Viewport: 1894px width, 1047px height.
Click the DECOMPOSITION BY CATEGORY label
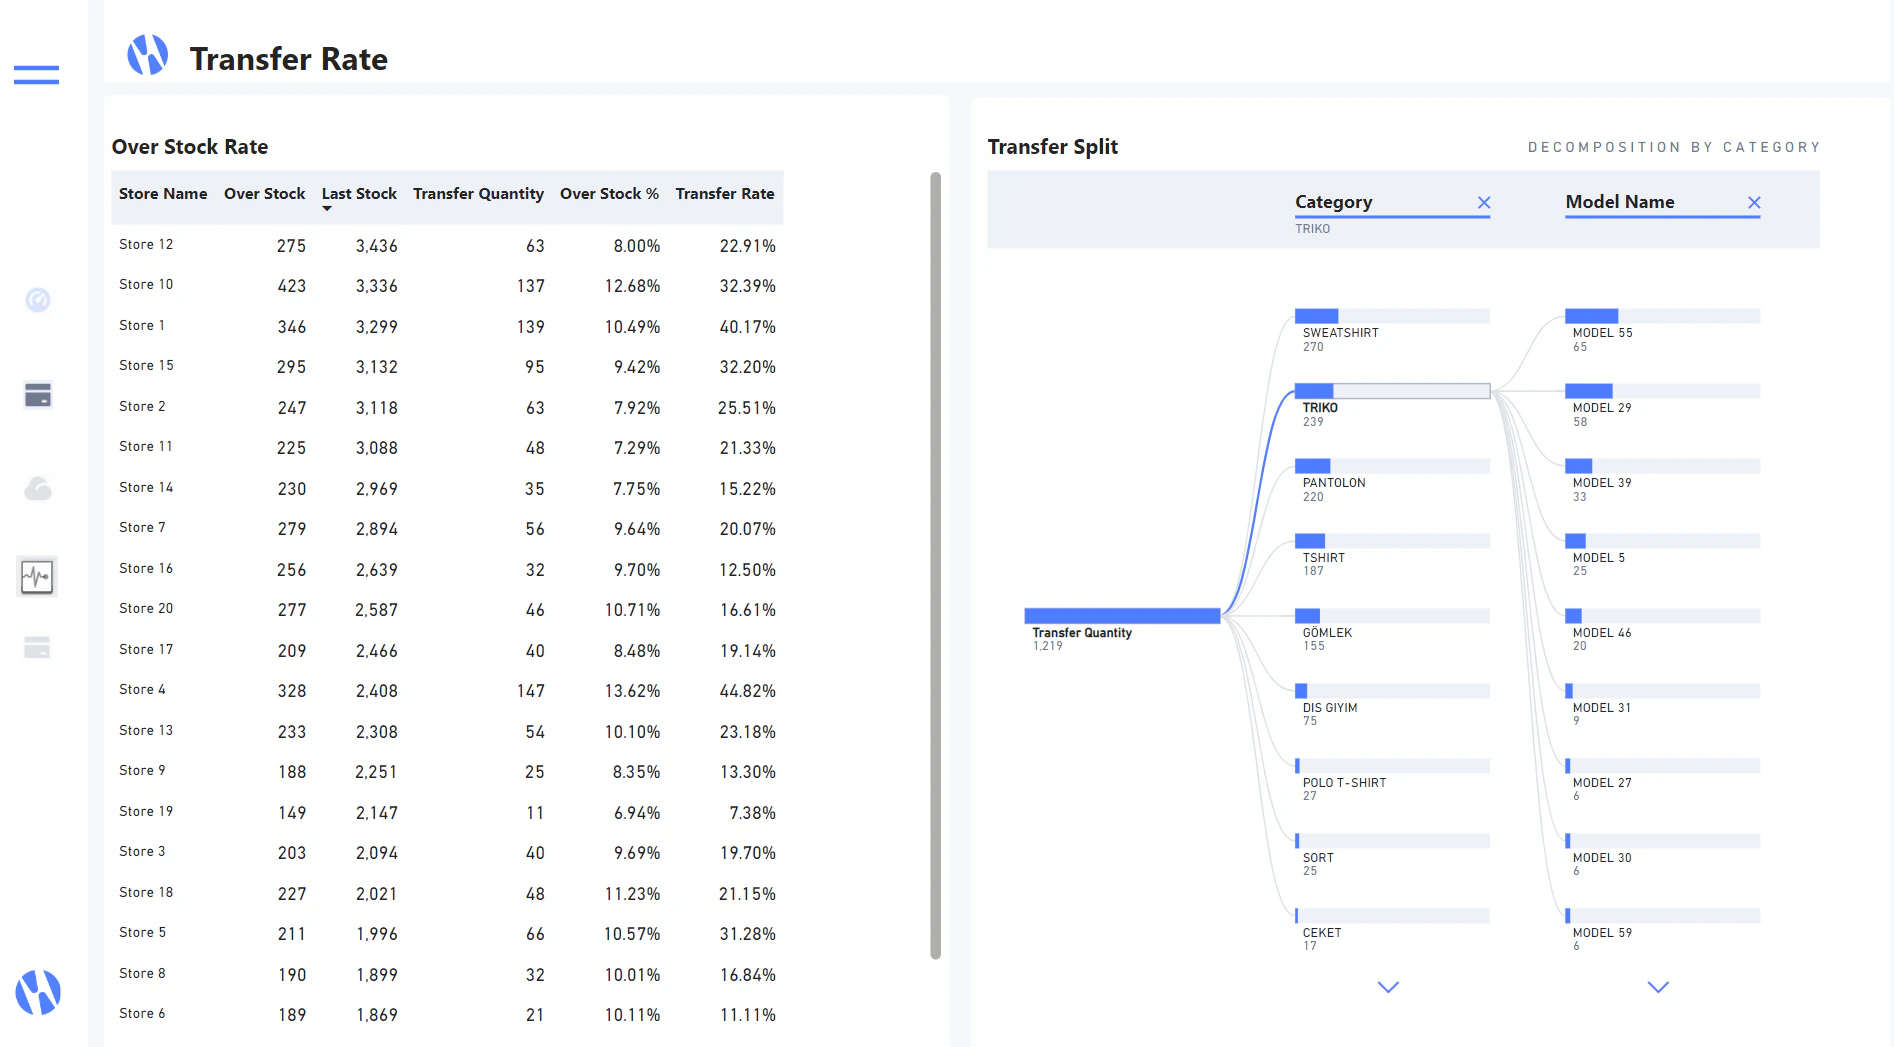point(1673,146)
